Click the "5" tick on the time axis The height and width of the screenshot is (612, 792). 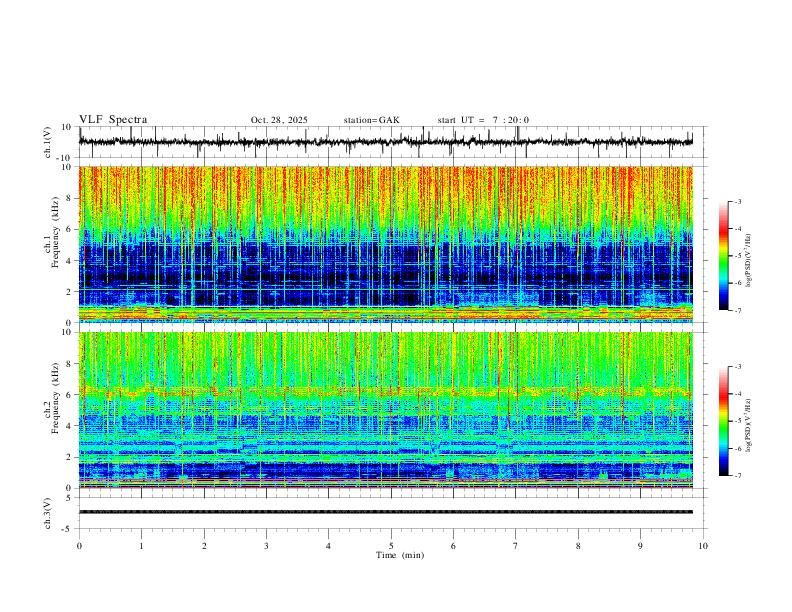391,546
